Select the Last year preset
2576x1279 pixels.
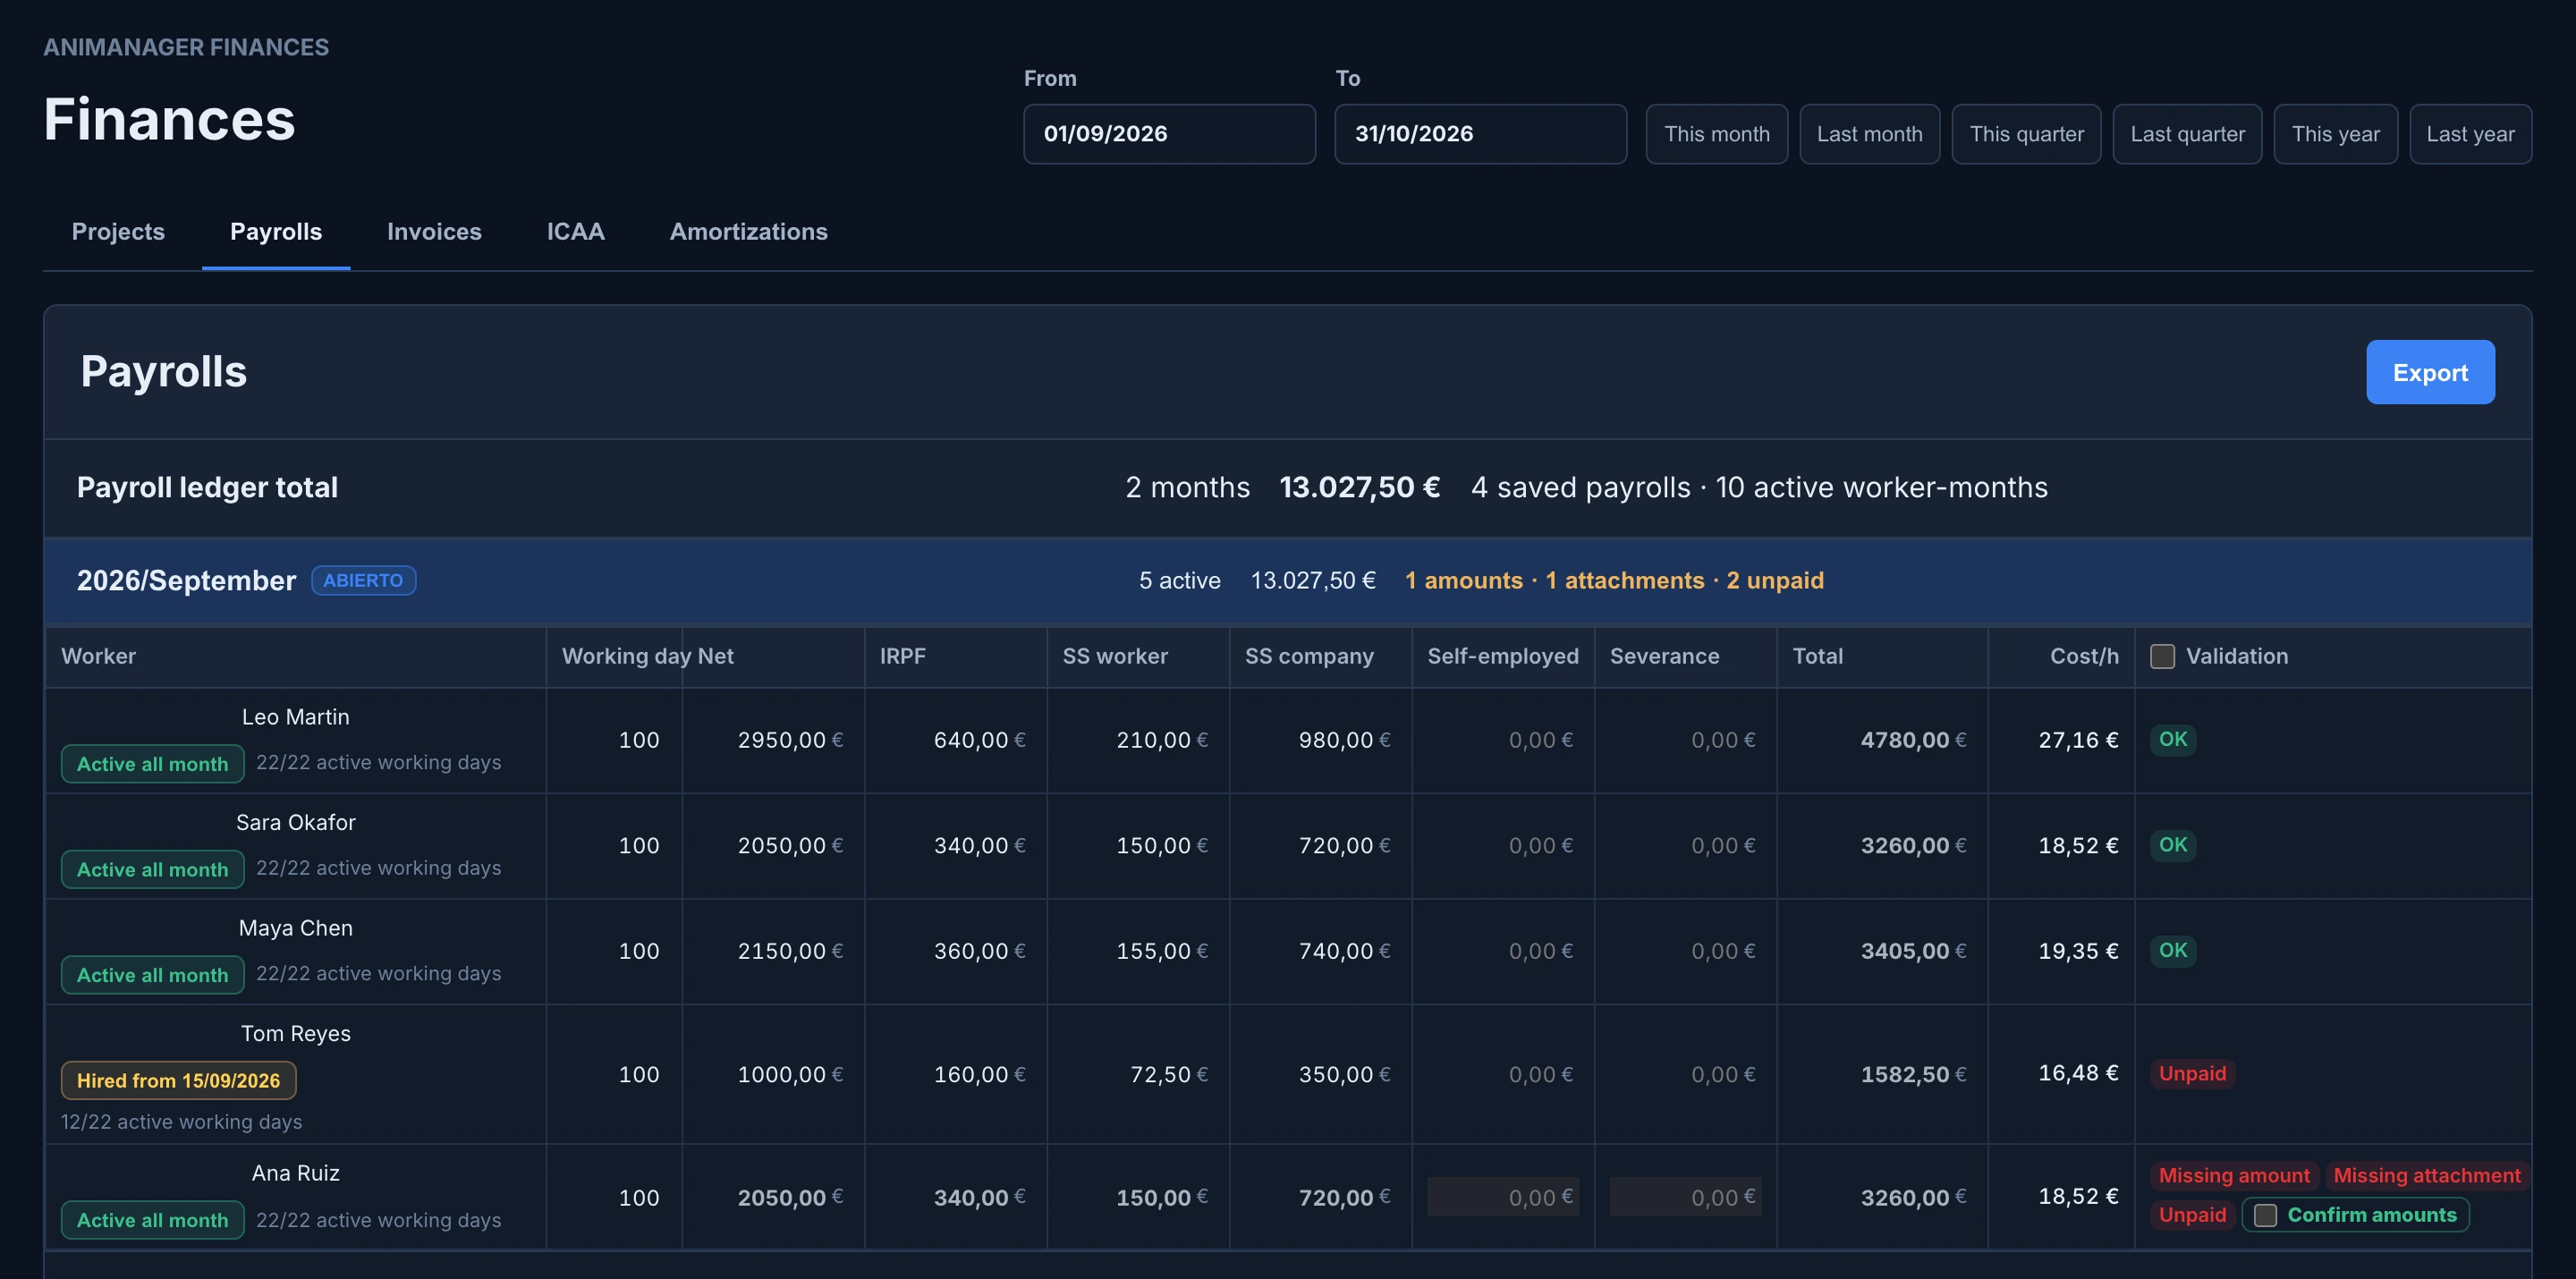(2470, 134)
